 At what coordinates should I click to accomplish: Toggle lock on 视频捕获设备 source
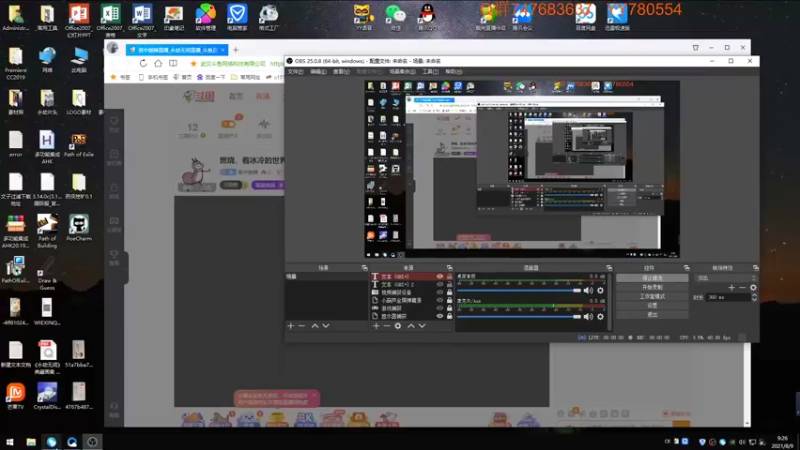click(x=449, y=292)
